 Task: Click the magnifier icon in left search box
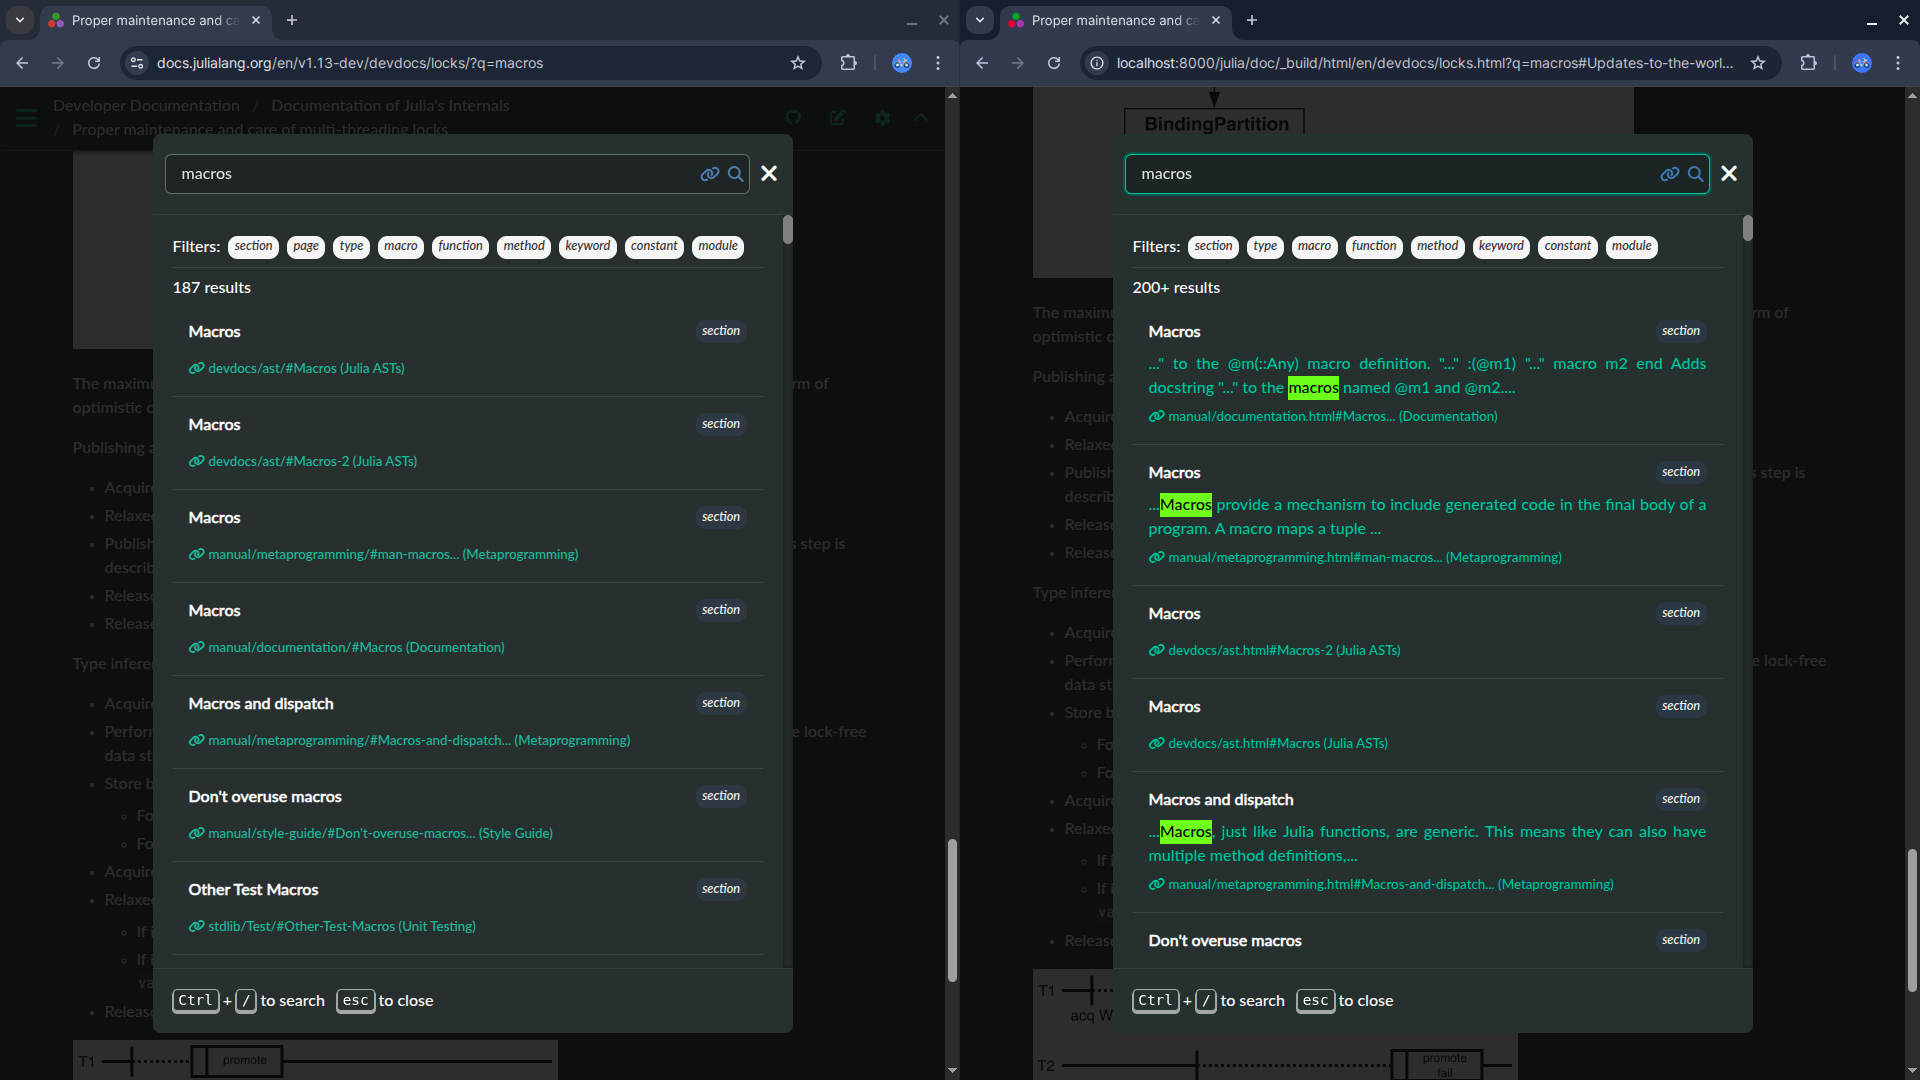click(736, 174)
